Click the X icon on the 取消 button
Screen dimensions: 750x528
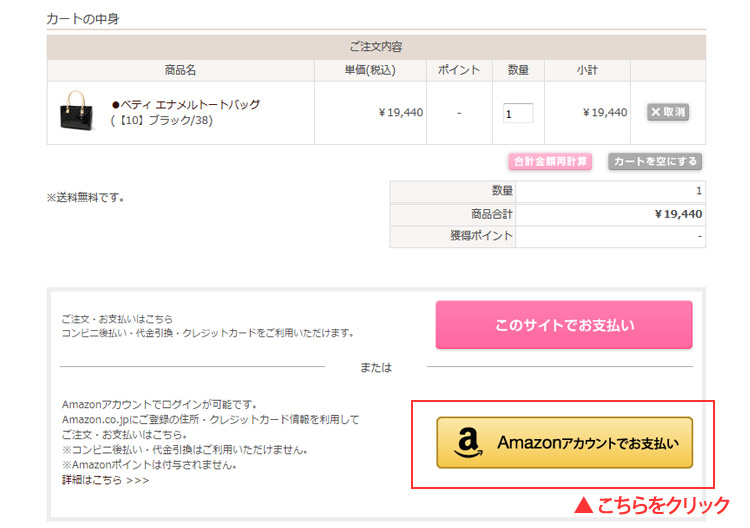(656, 112)
